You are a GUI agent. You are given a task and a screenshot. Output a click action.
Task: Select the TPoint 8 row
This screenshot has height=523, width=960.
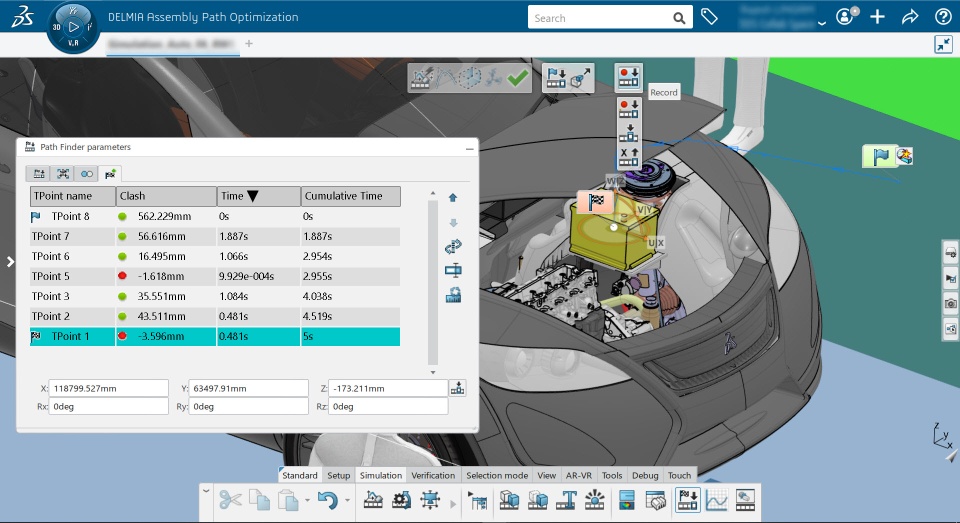tap(215, 216)
